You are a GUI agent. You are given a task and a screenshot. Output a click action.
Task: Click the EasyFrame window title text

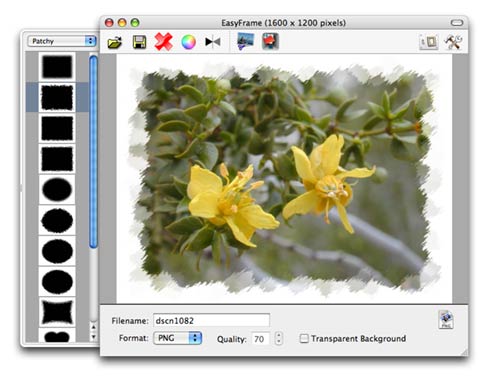point(284,23)
